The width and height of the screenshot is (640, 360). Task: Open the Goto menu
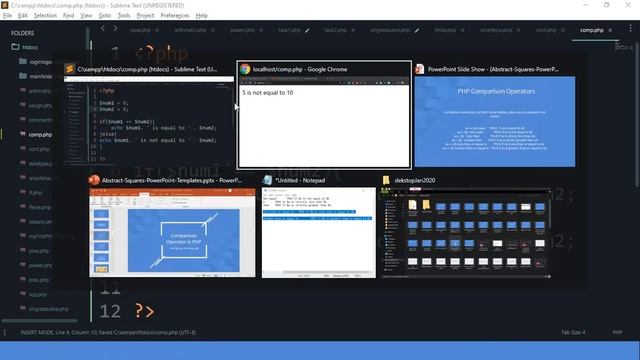pyautogui.click(x=105, y=16)
